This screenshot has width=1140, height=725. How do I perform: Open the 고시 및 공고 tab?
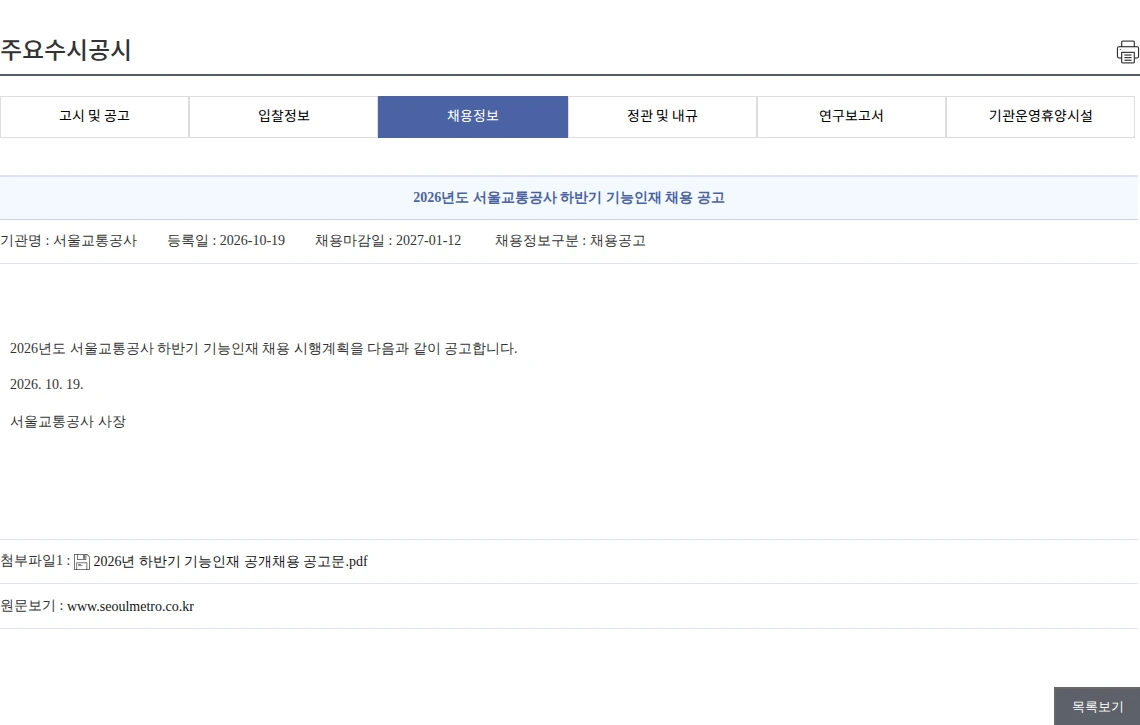95,116
